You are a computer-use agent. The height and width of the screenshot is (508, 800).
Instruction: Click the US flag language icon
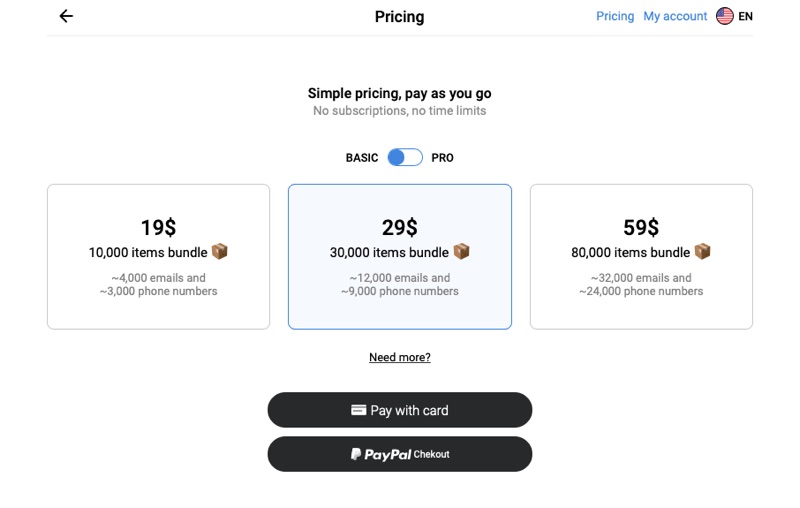coord(724,16)
